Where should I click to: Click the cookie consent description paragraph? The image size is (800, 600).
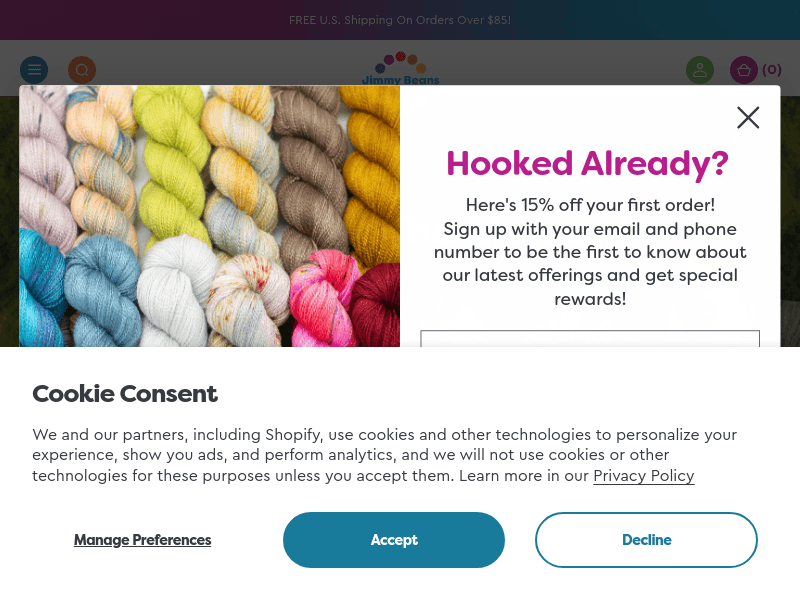pyautogui.click(x=384, y=455)
